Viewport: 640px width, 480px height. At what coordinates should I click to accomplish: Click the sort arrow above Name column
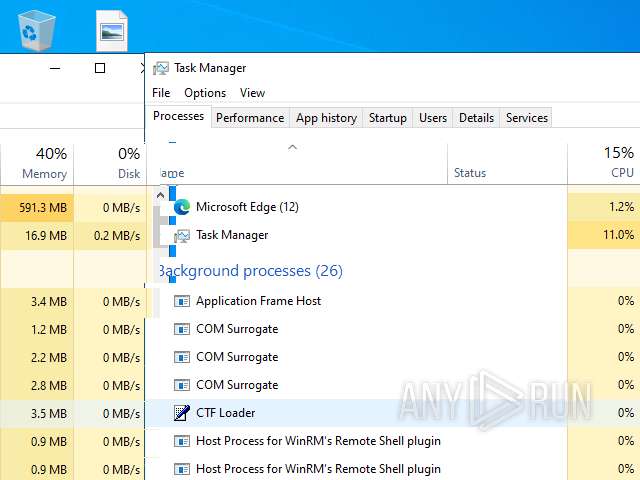292,147
